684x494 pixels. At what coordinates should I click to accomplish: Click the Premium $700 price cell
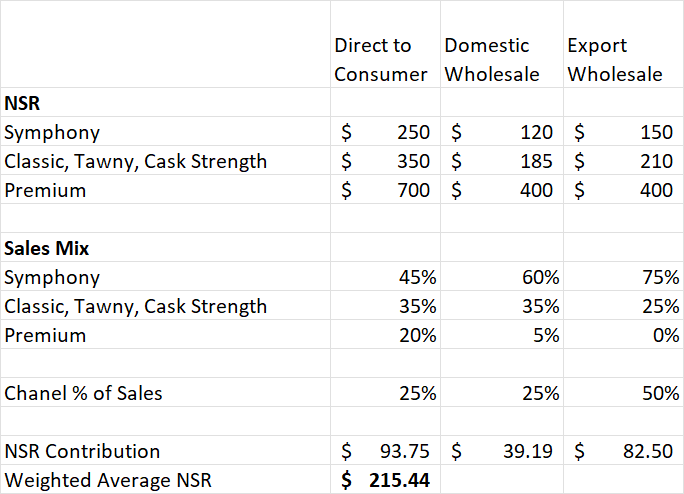point(386,190)
